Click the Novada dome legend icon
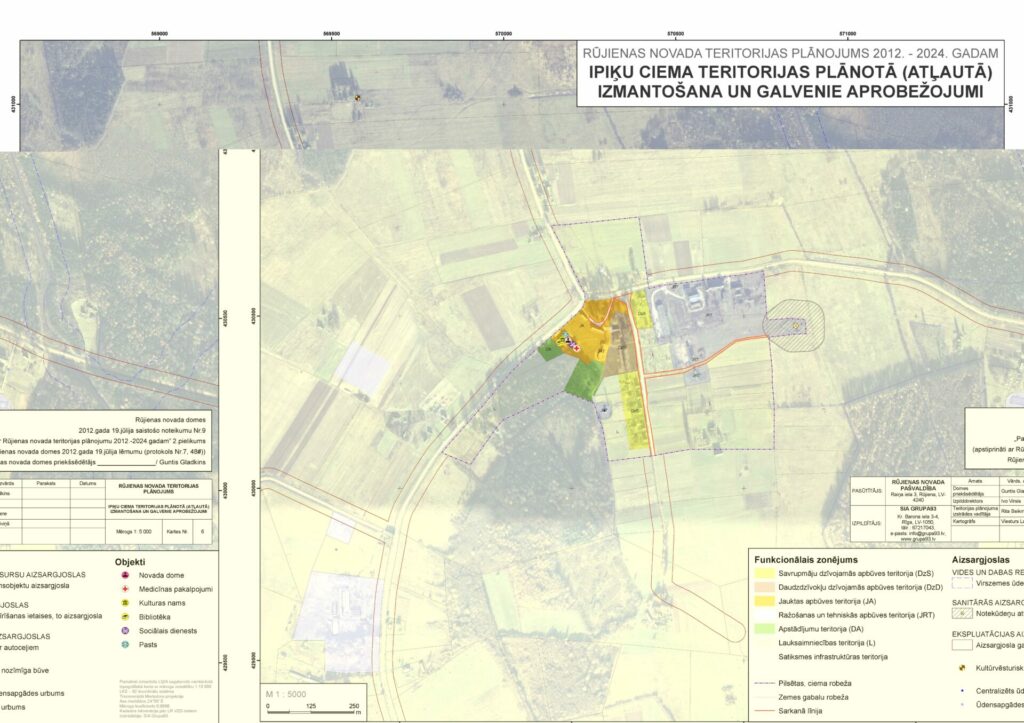Image resolution: width=1024 pixels, height=723 pixels. click(125, 575)
